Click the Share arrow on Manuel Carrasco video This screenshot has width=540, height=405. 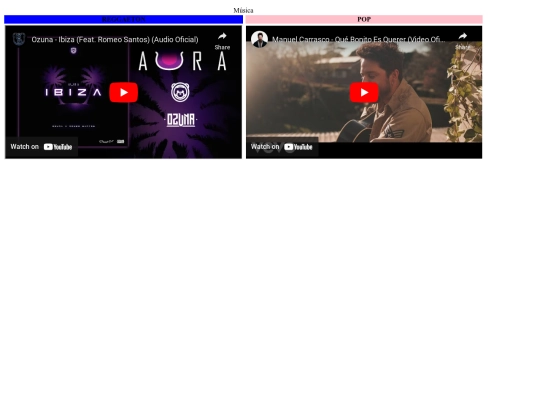point(463,40)
